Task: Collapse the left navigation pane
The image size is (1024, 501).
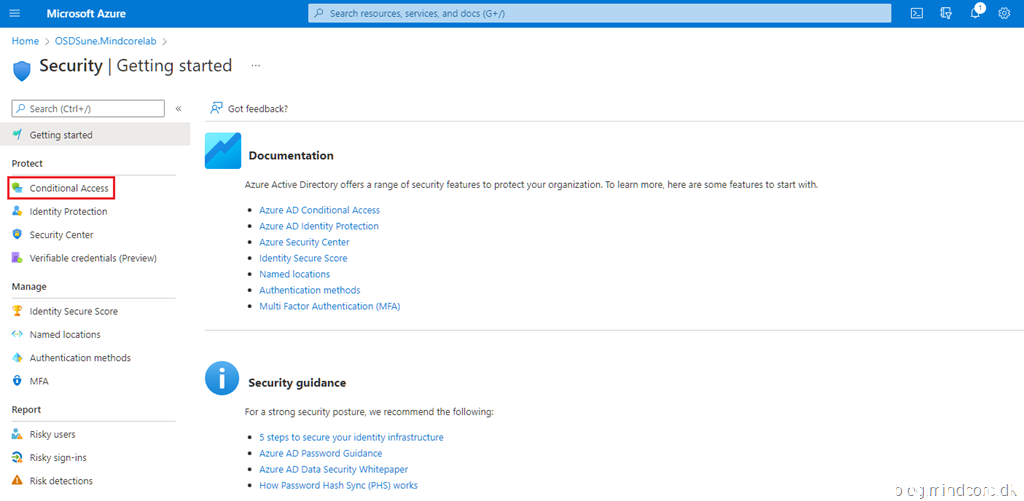Action: click(x=178, y=108)
